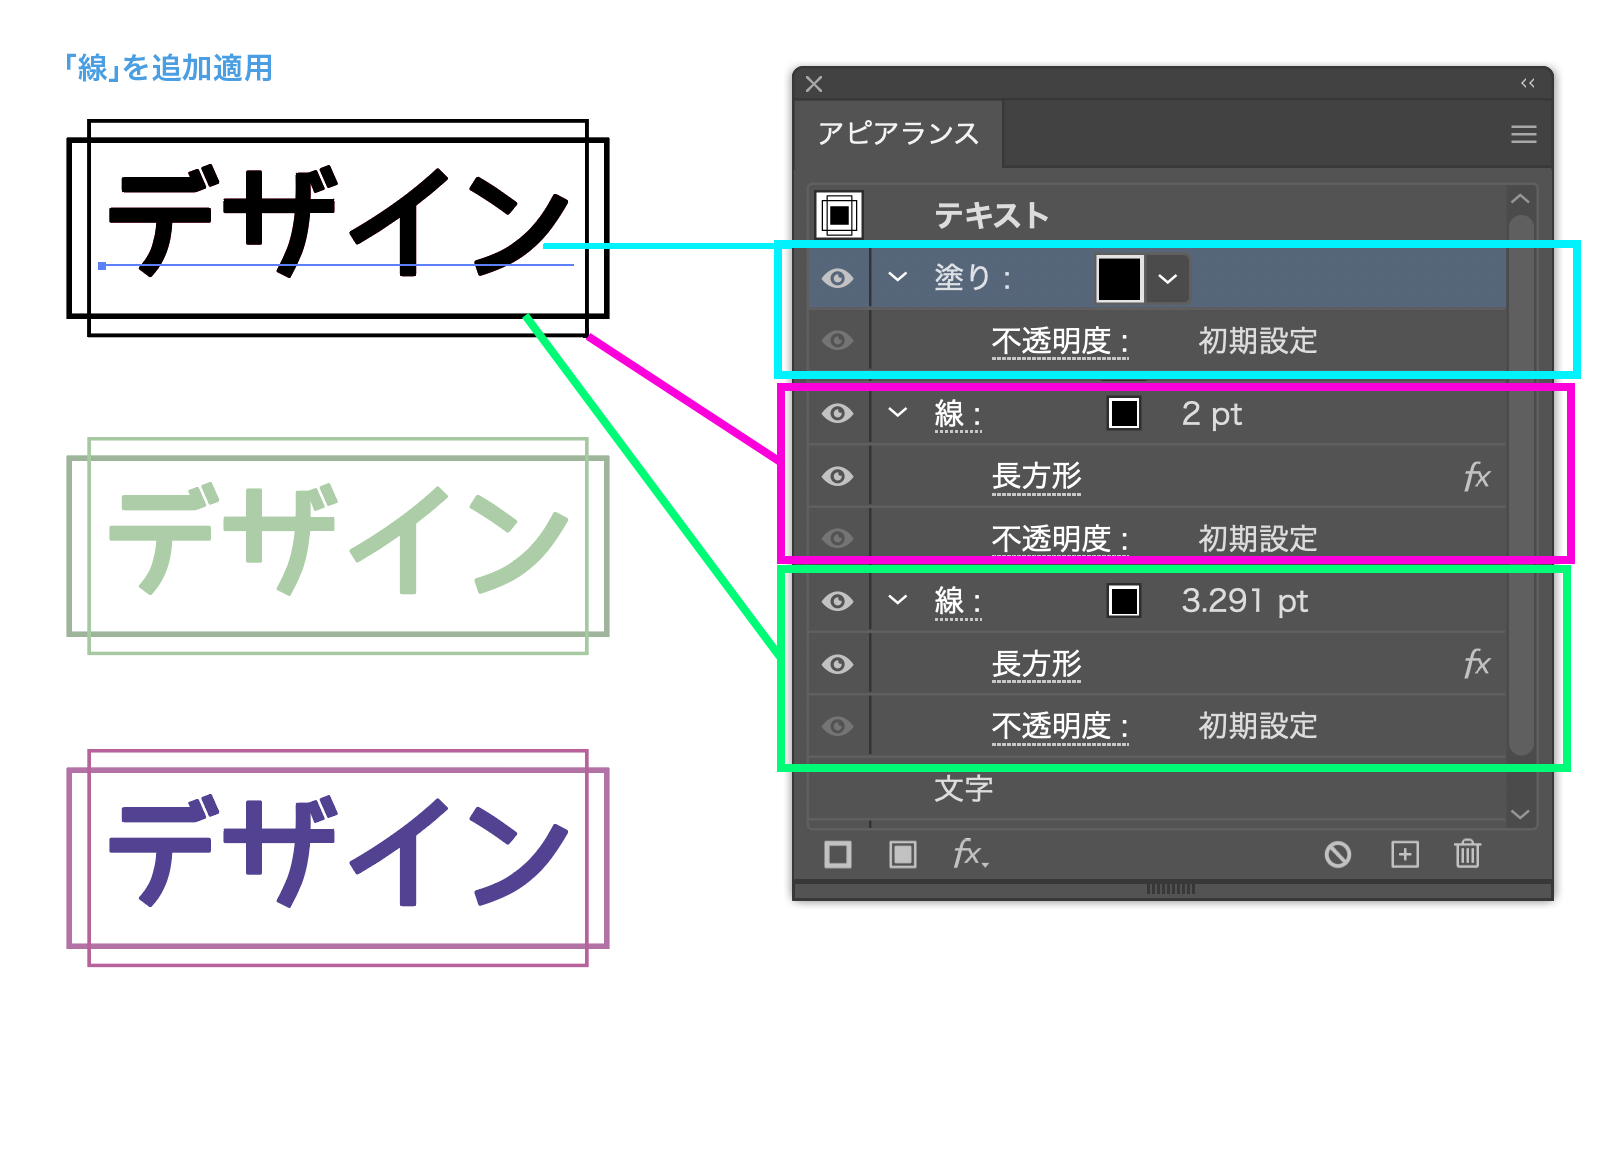The height and width of the screenshot is (1152, 1620).
Task: Add a new fill with the bottom icon
Action: point(902,854)
